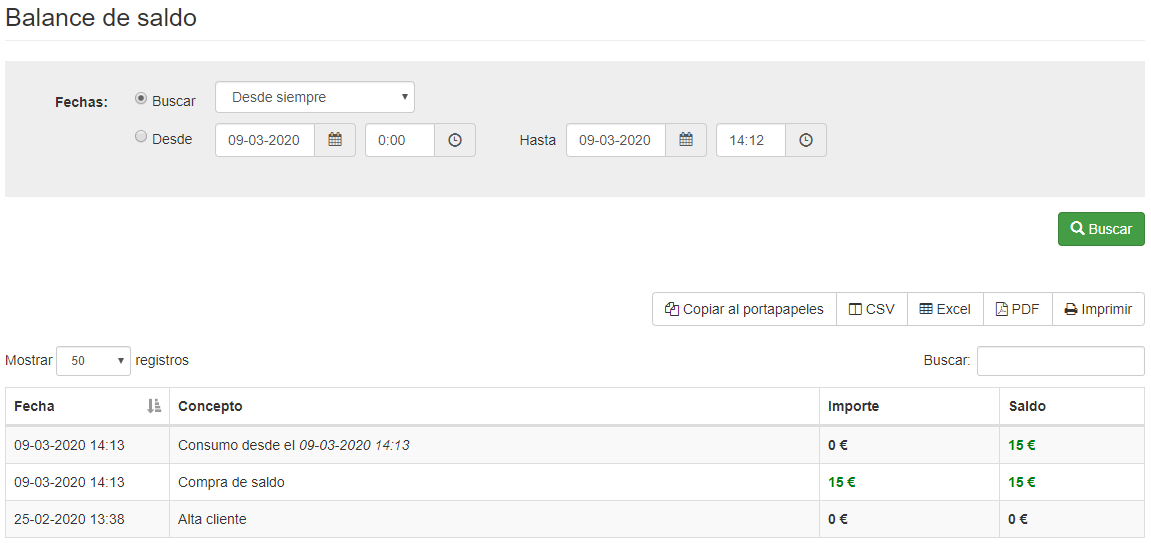Image resolution: width=1151 pixels, height=545 pixels.
Task: Click the table Buscar filter text field
Action: click(1060, 361)
